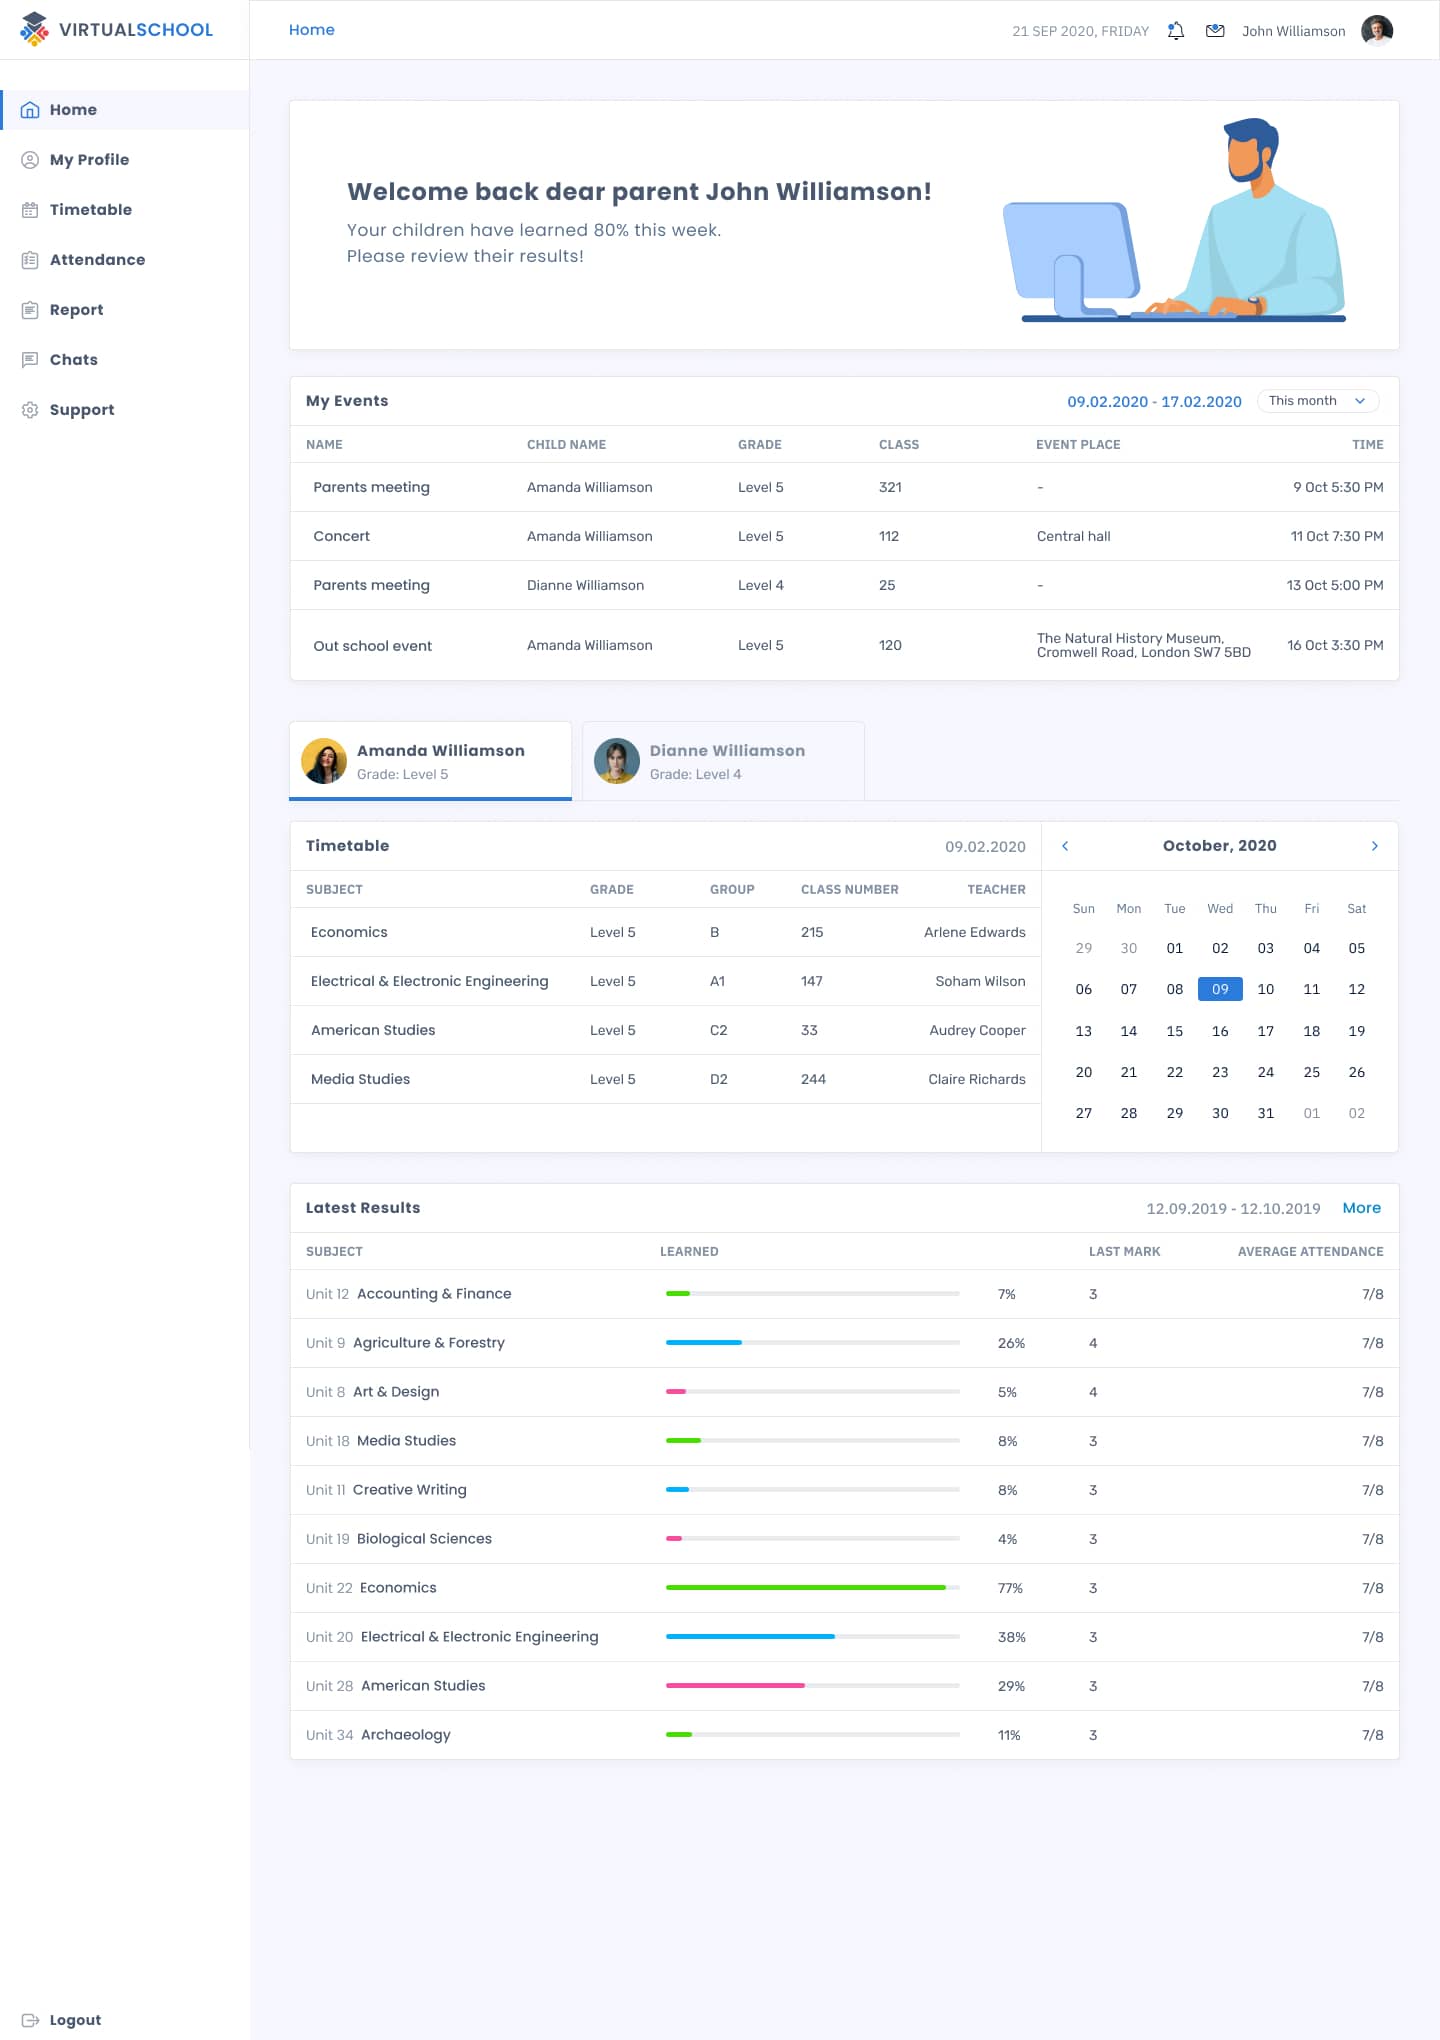Click the Logout icon
Image resolution: width=1440 pixels, height=2040 pixels.
[x=30, y=2020]
